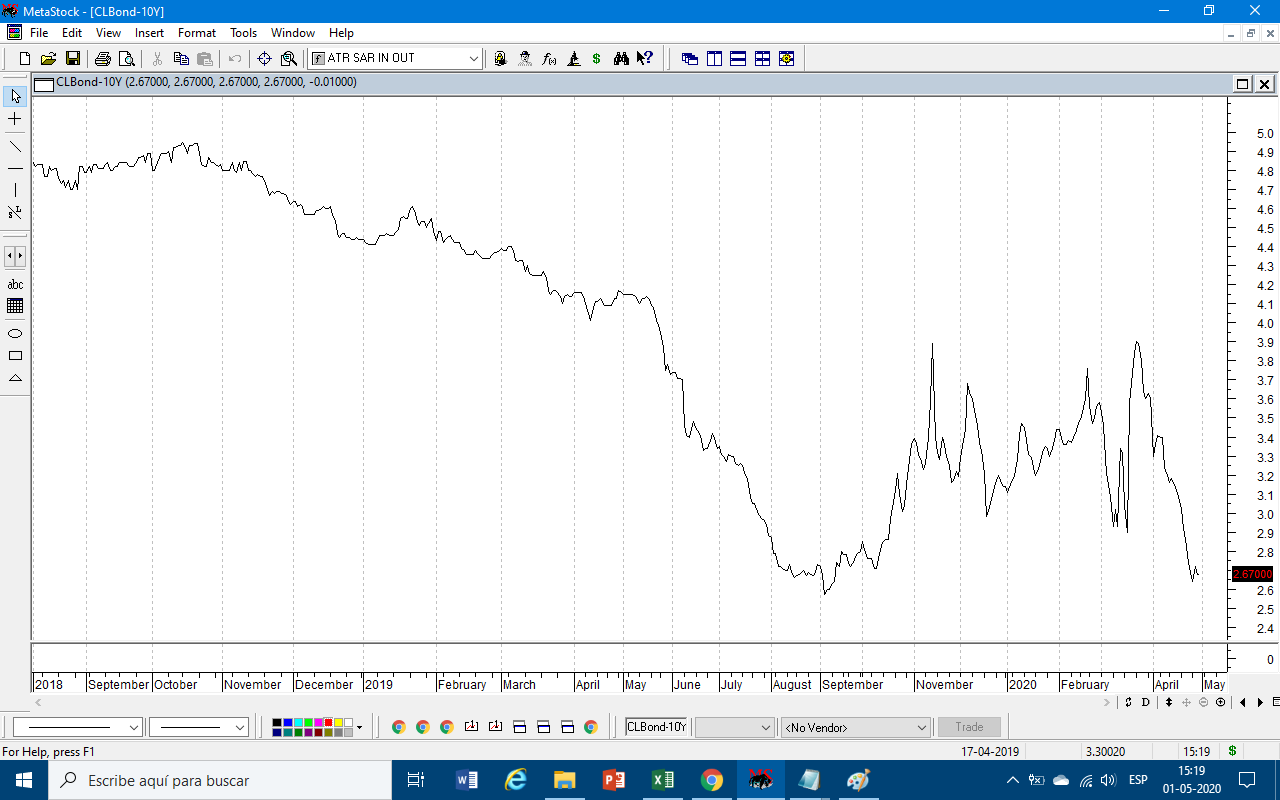Image resolution: width=1280 pixels, height=800 pixels.
Task: Zoom in chart with plus magnifier icon
Action: [x=1221, y=703]
